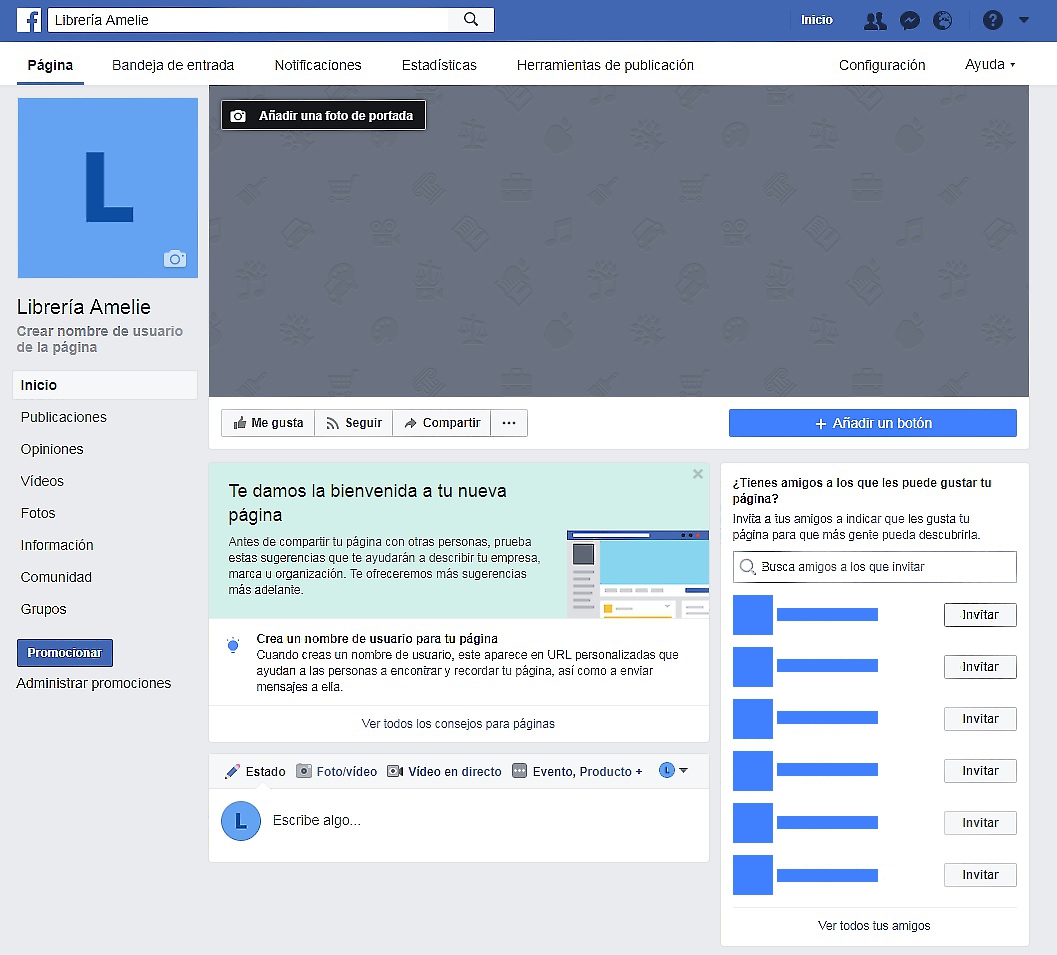The image size is (1057, 955).
Task: Close the welcome banner
Action: tap(697, 474)
